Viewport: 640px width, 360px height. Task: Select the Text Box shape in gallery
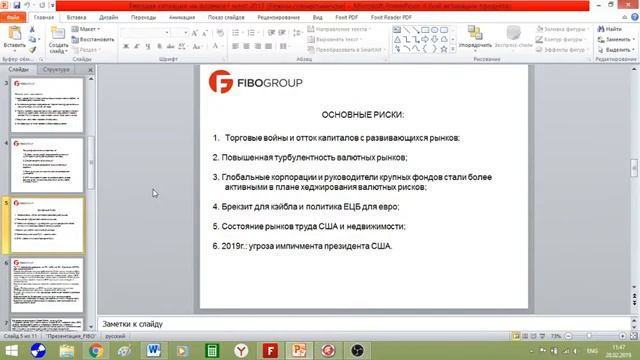[x=397, y=30]
